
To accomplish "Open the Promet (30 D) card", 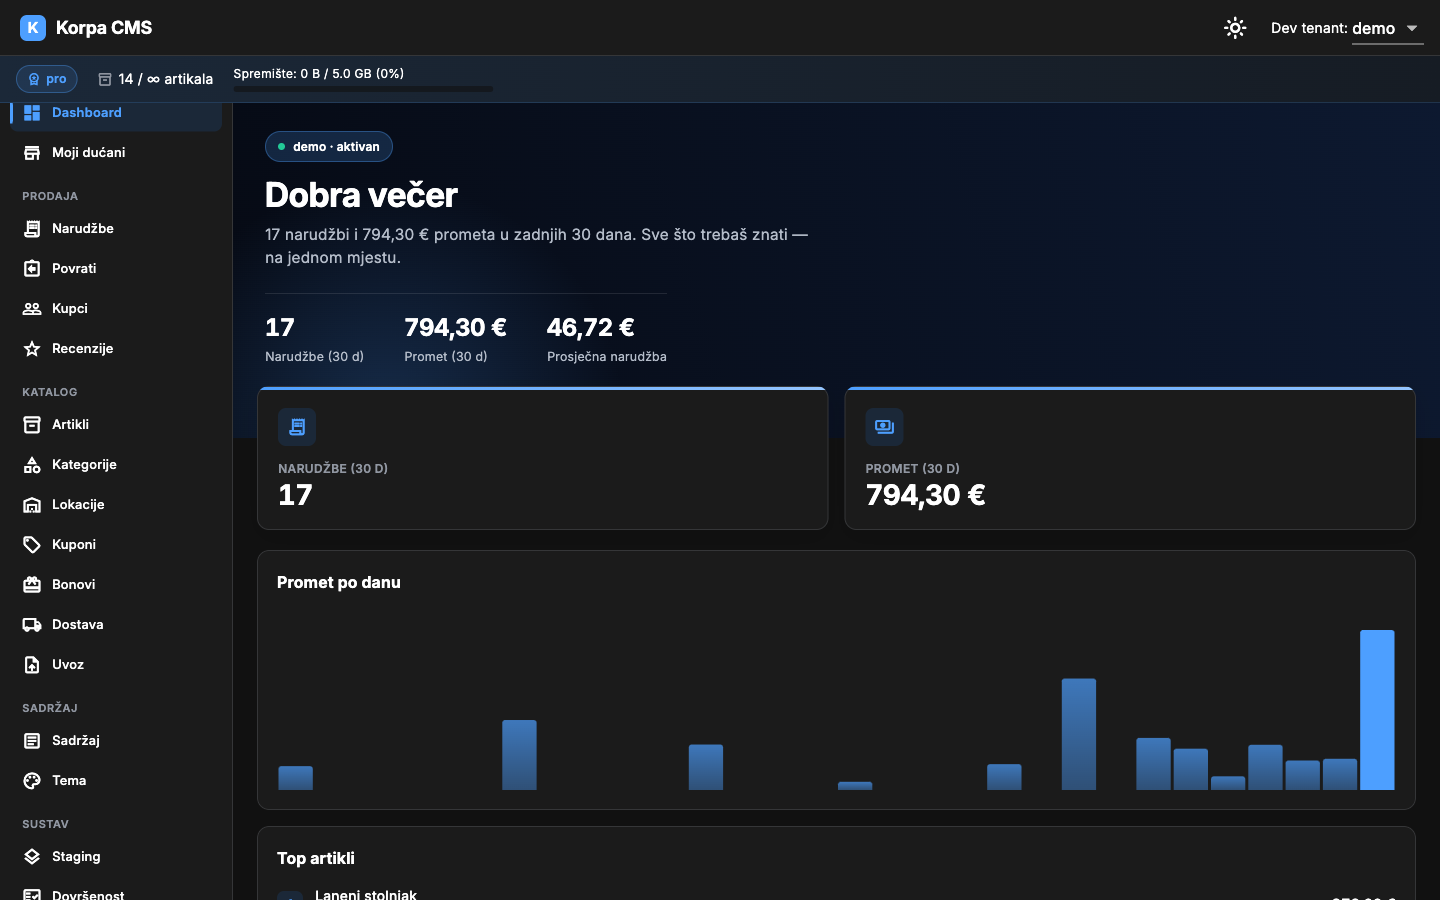I will coord(1130,458).
